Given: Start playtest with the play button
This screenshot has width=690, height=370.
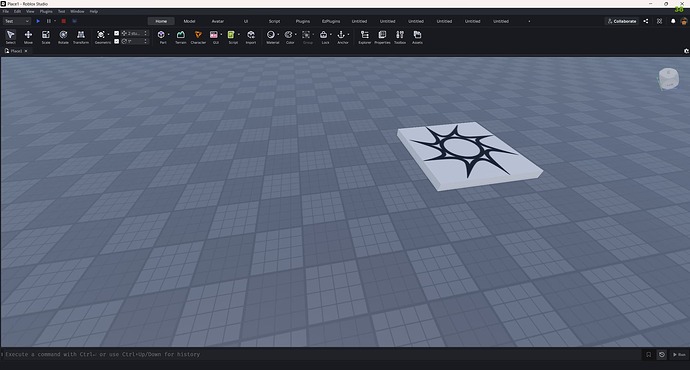Looking at the screenshot, I should (x=38, y=21).
